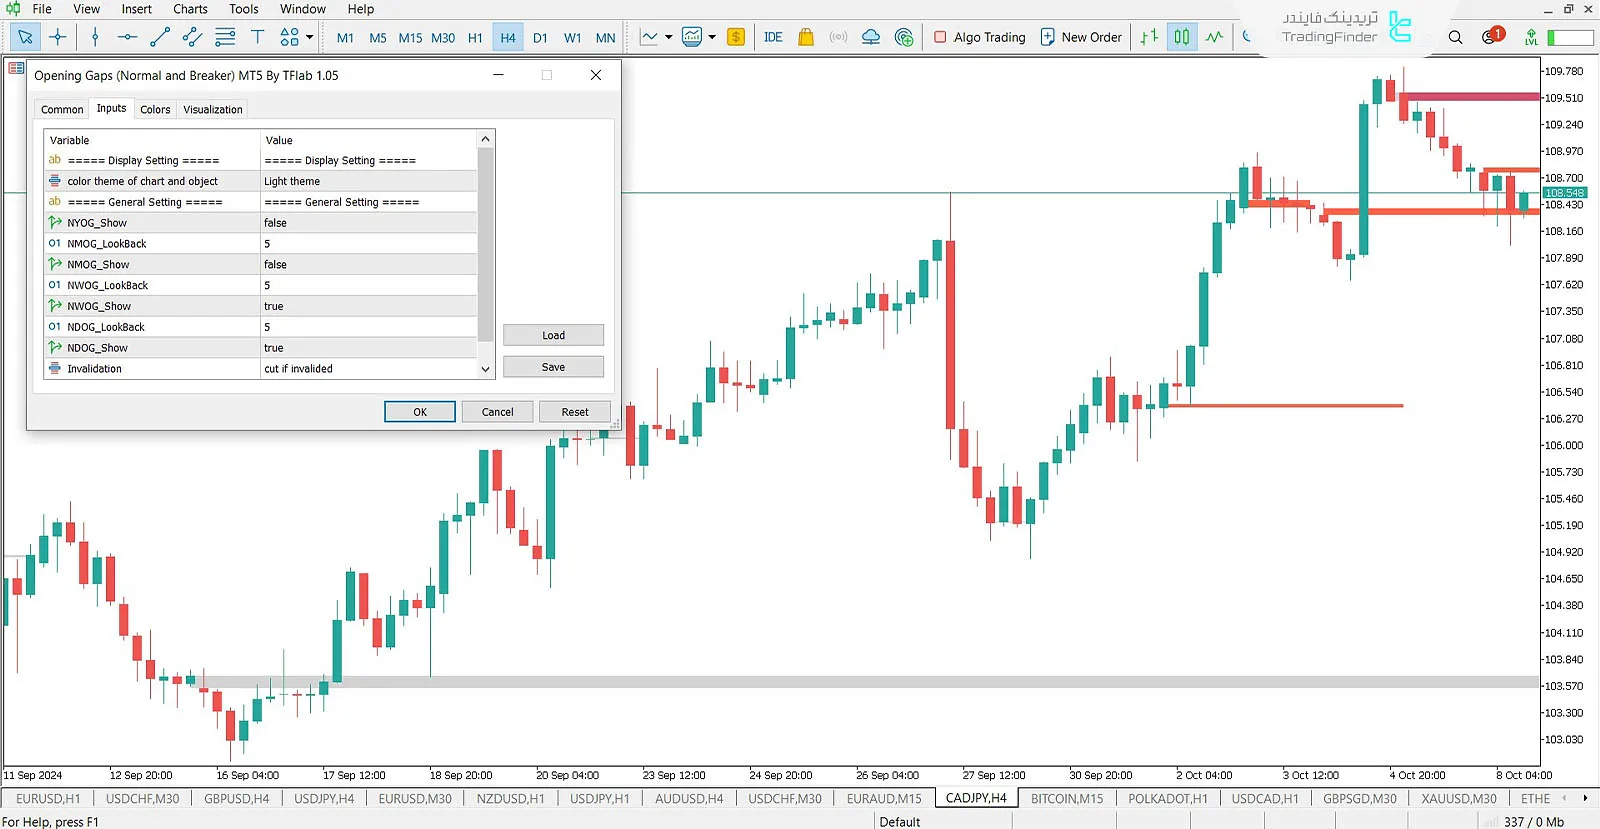Screen dimensions: 1600x829
Task: Change Invalidation 'cut if invalided' value
Action: tap(368, 369)
